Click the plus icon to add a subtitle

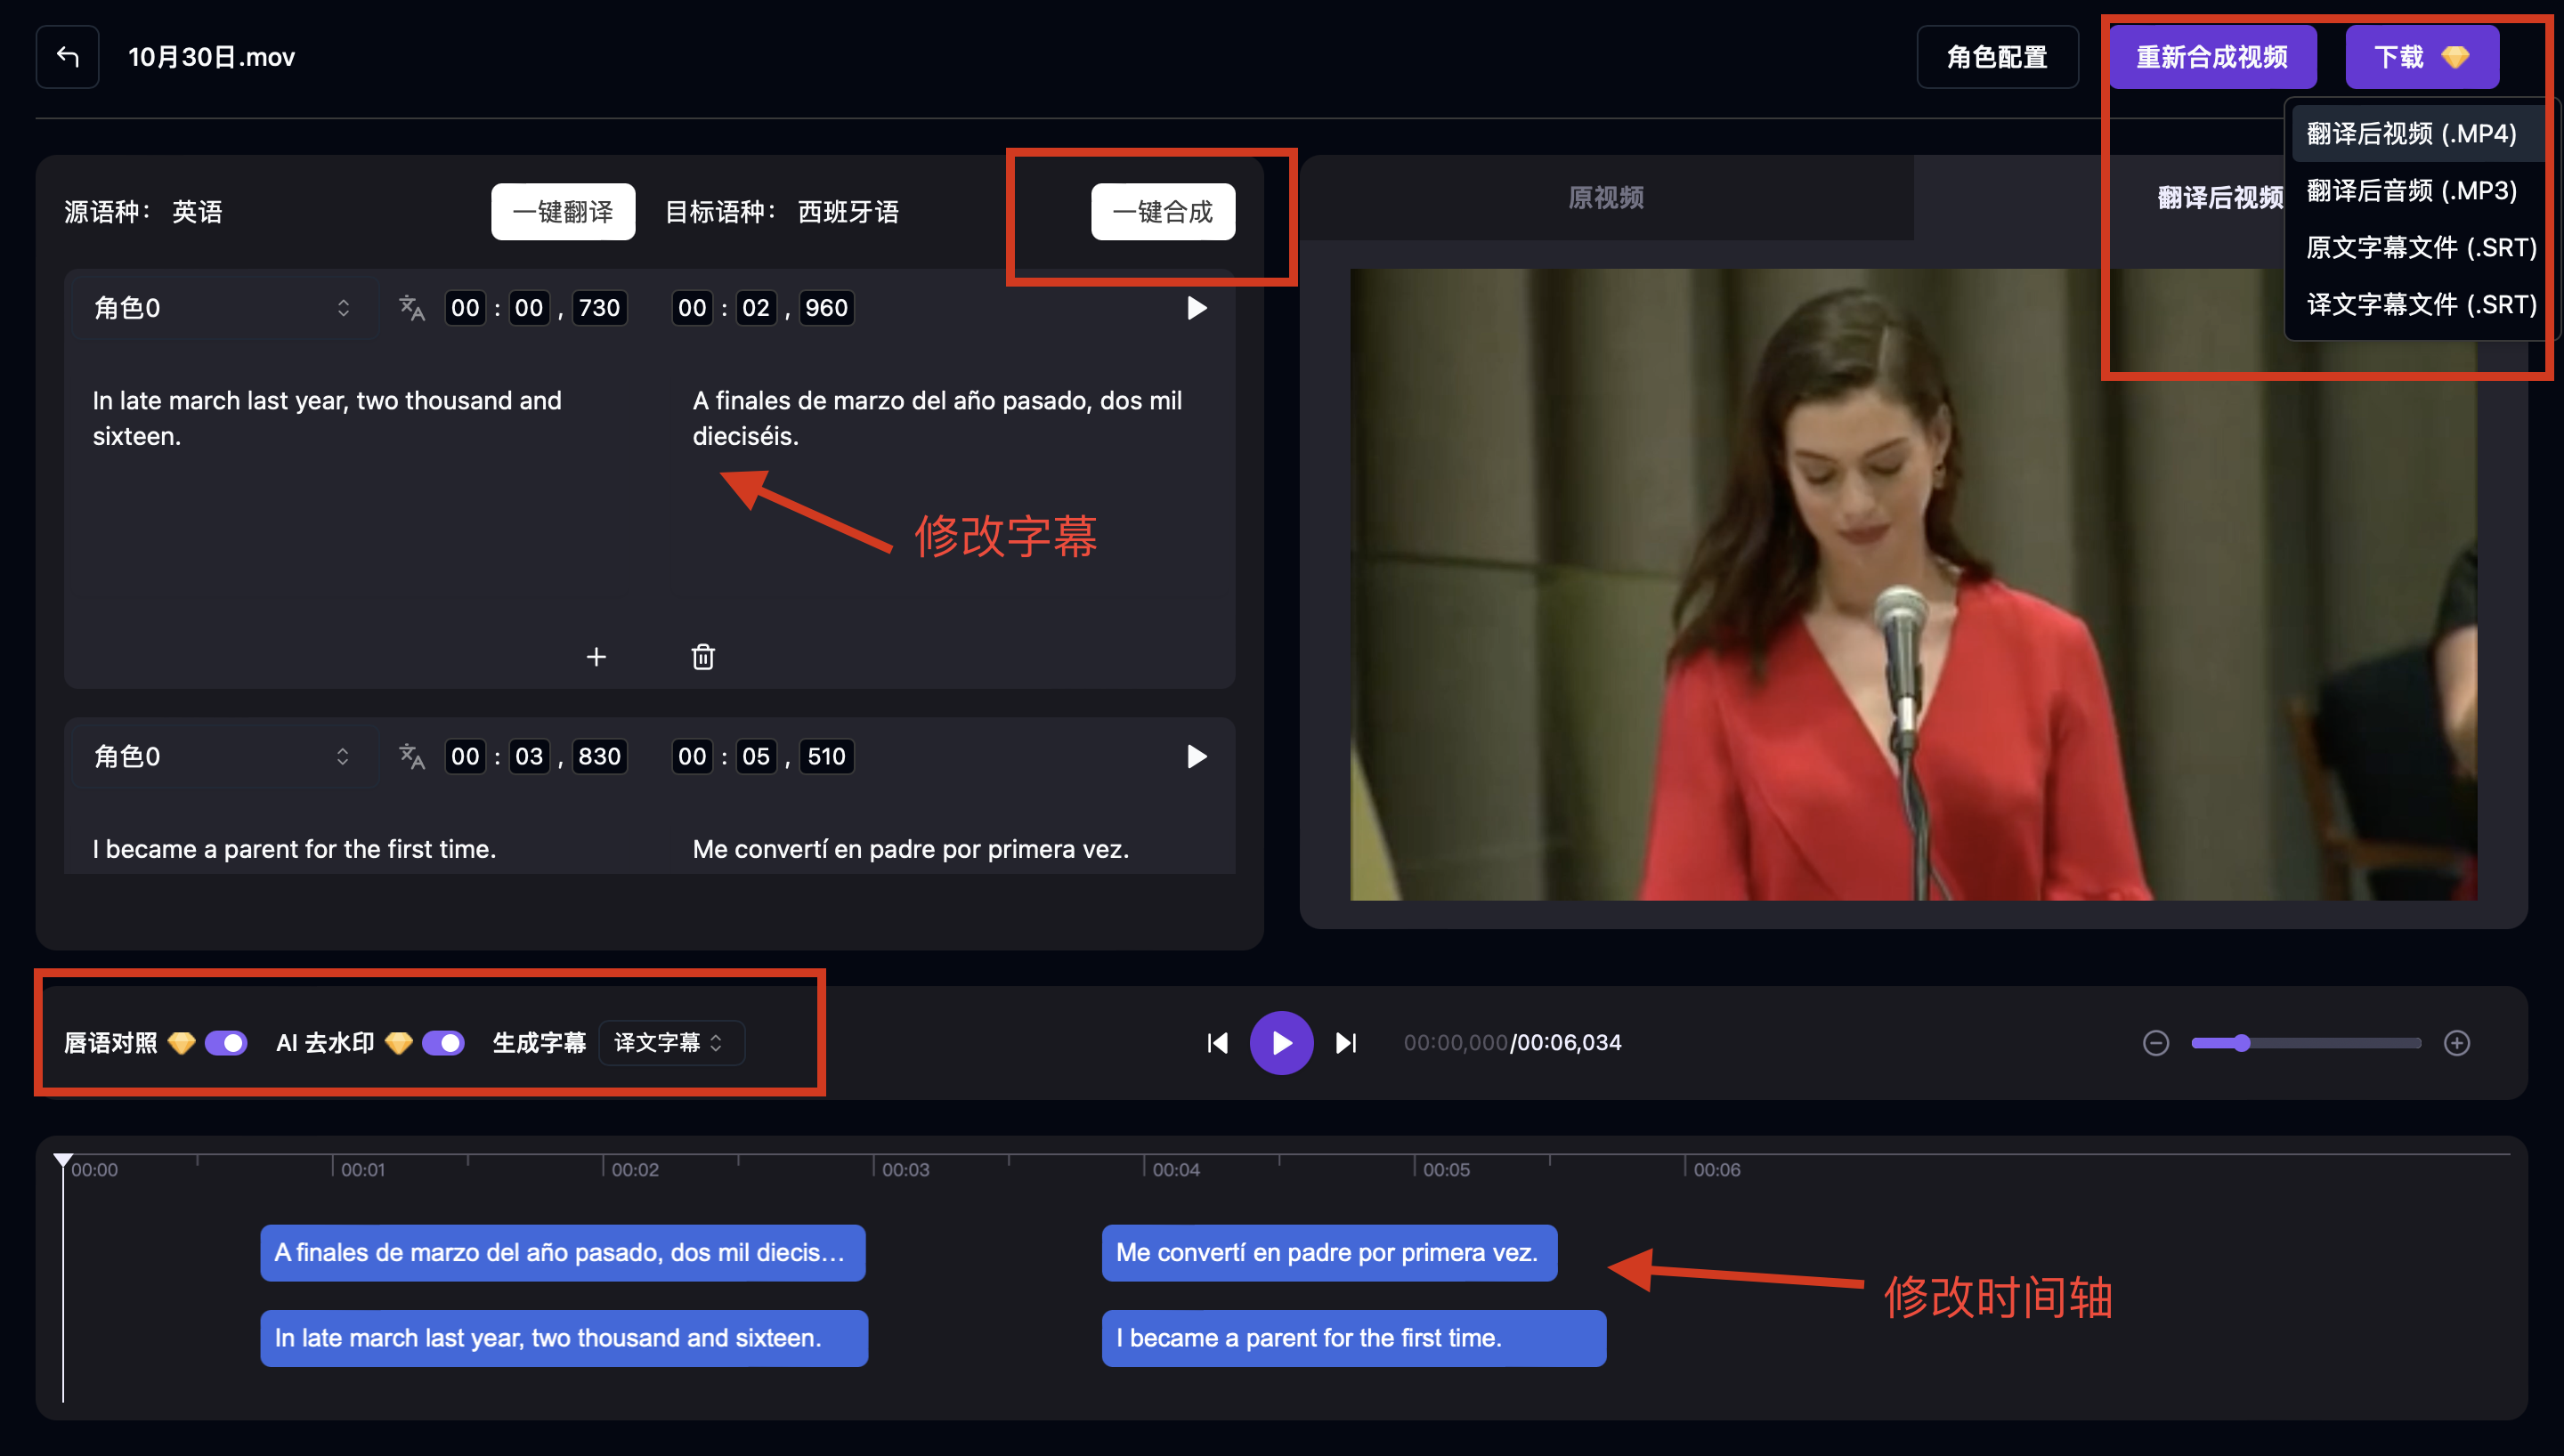tap(596, 657)
